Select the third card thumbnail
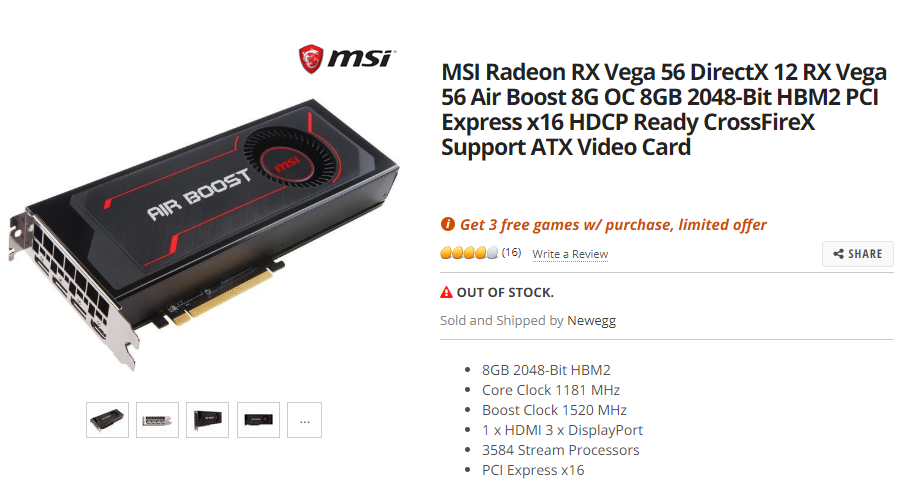Screen dimensions: 923x492 [207, 420]
